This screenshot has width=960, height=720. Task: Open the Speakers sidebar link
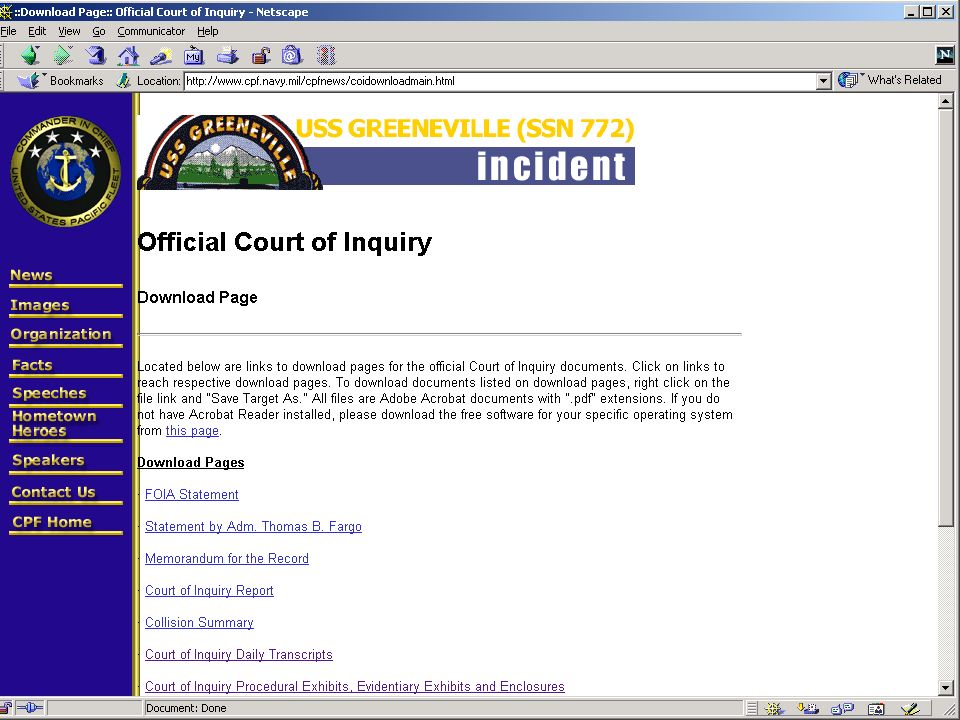click(48, 460)
